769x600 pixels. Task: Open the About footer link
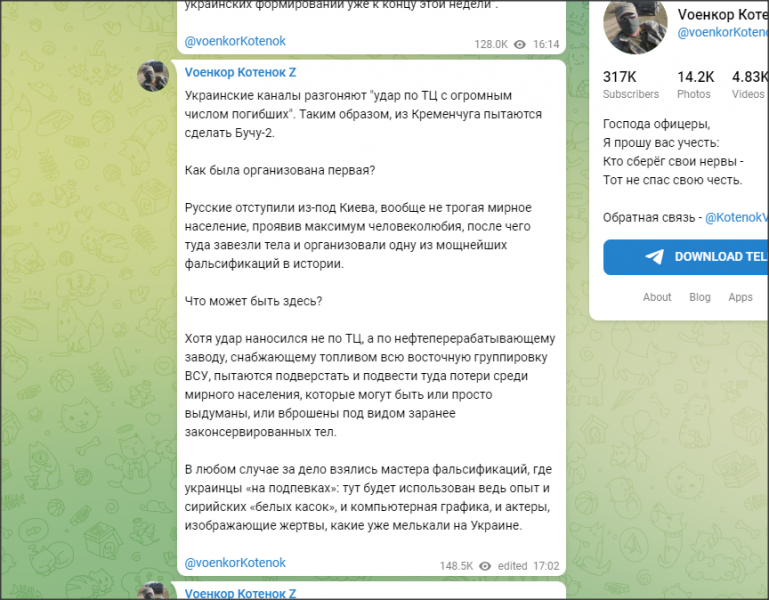[657, 297]
